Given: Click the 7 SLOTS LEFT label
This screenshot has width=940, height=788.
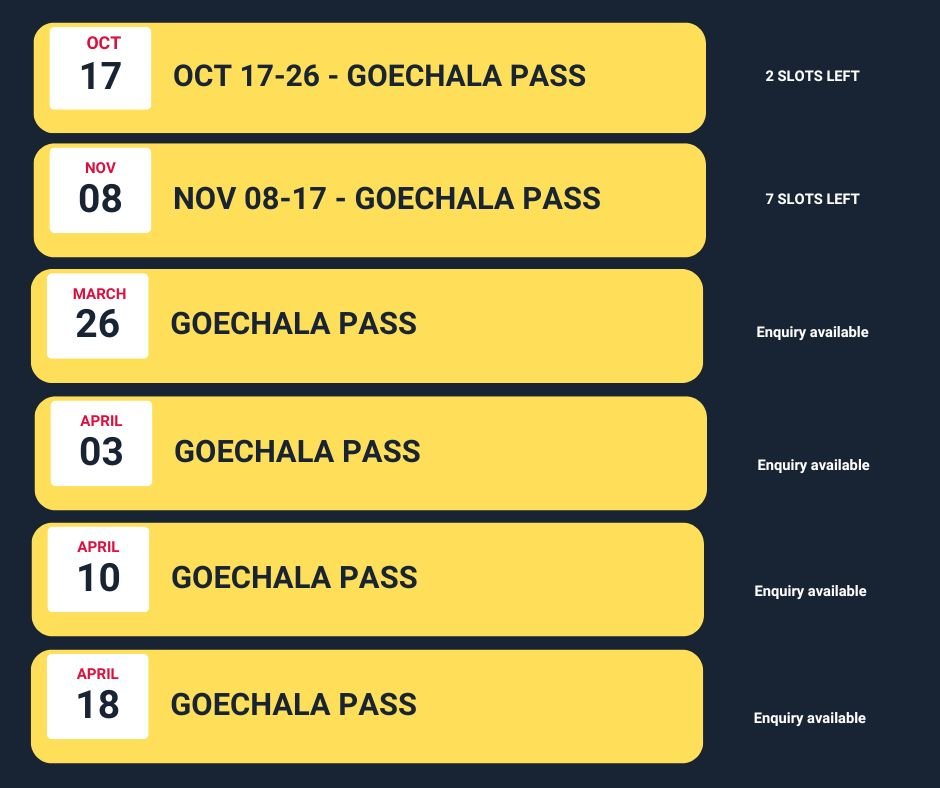Looking at the screenshot, I should coord(812,199).
